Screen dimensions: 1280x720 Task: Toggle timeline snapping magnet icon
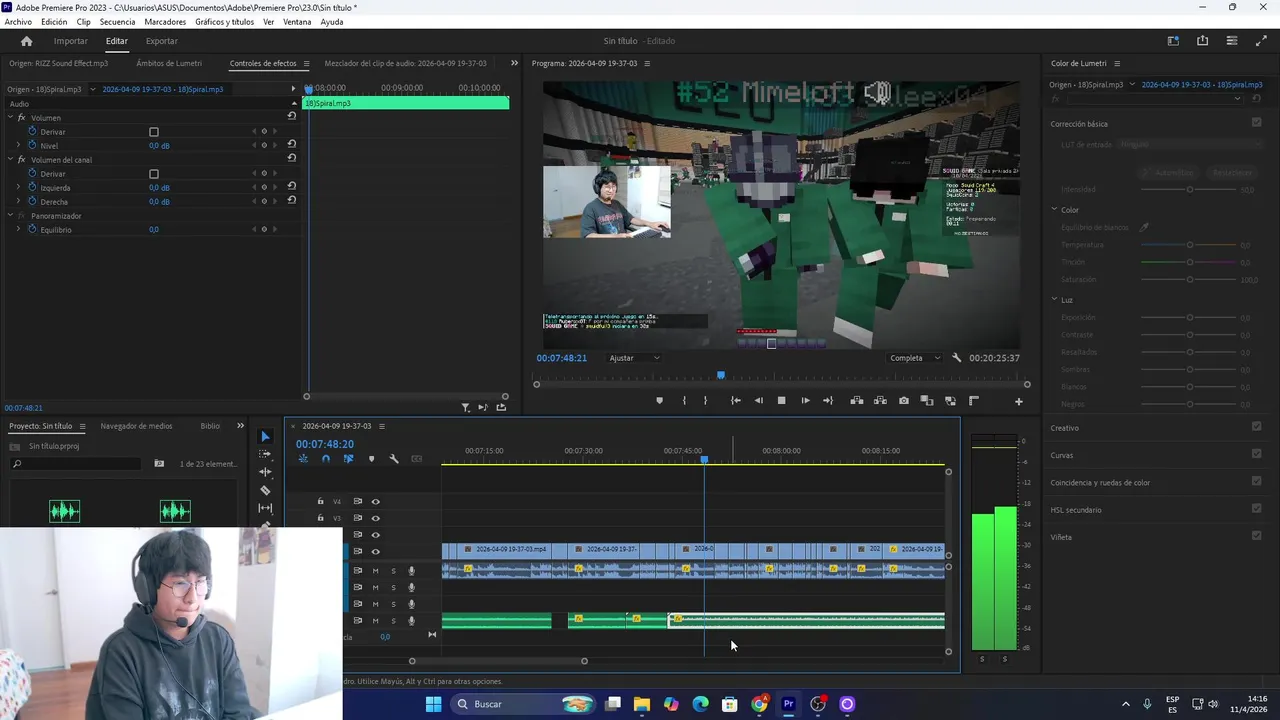[326, 459]
